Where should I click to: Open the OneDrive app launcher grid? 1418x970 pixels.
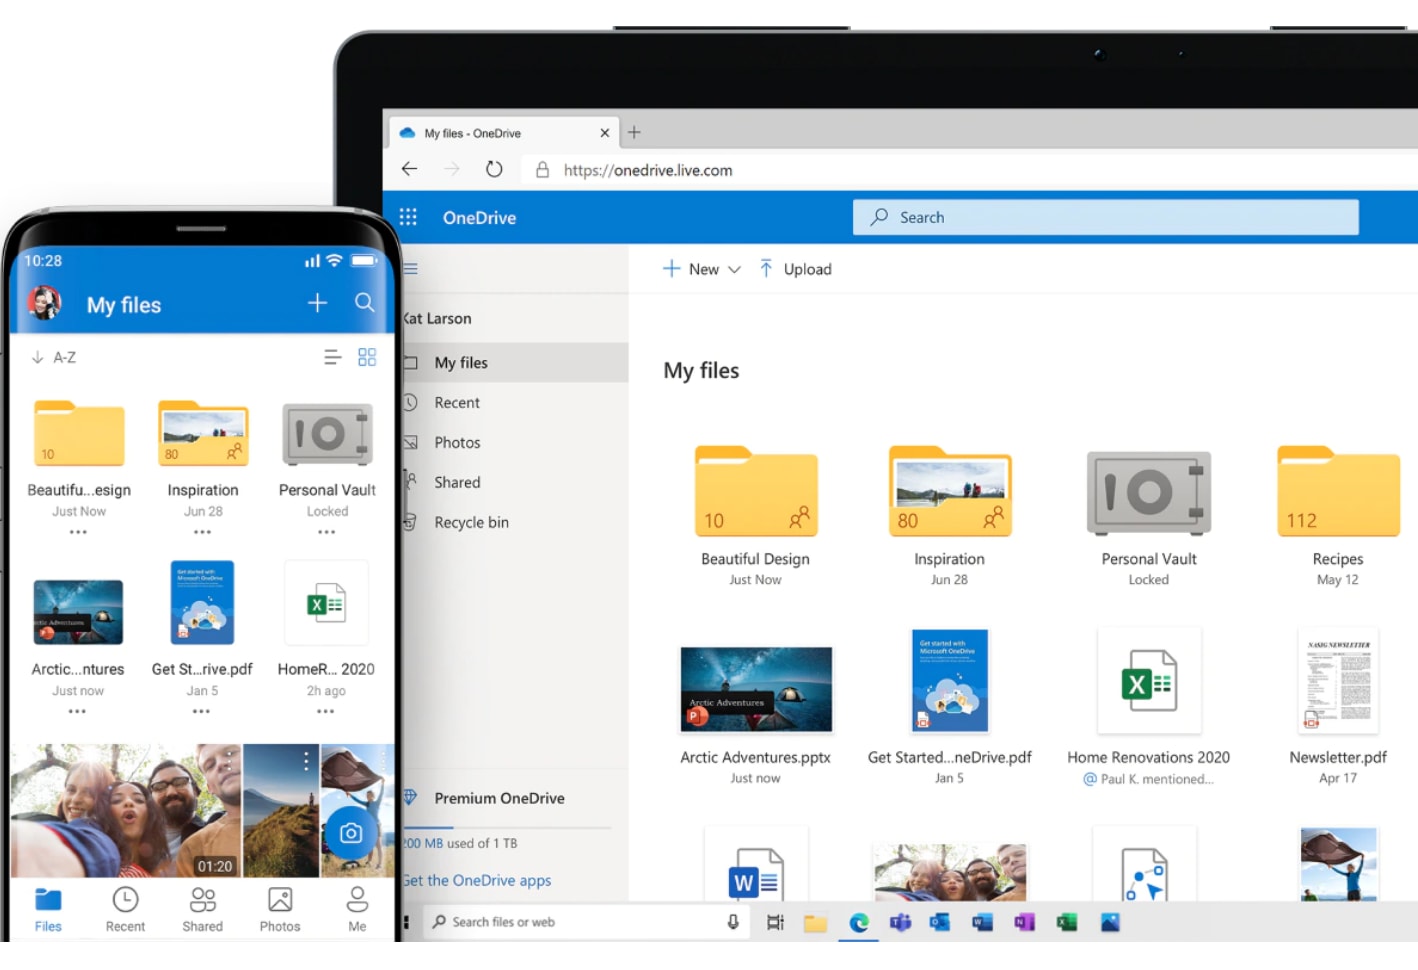pos(408,217)
